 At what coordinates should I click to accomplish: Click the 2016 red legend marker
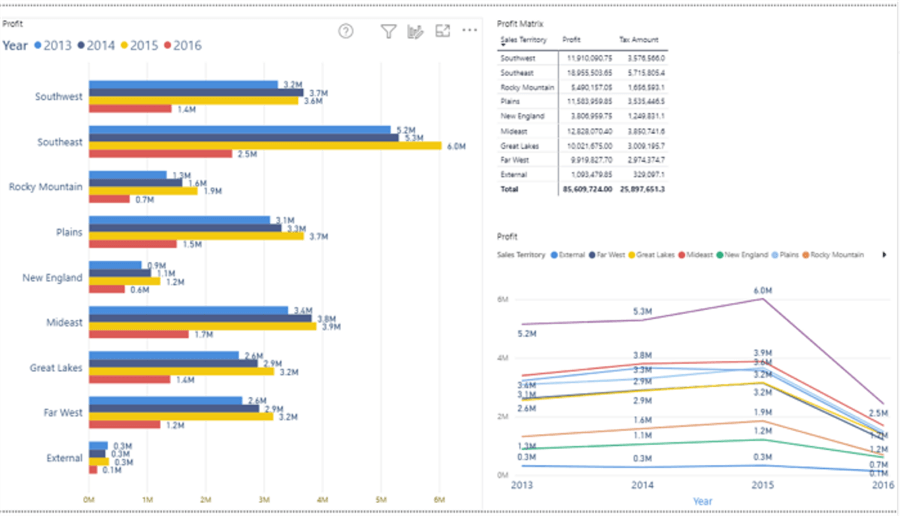pyautogui.click(x=168, y=45)
